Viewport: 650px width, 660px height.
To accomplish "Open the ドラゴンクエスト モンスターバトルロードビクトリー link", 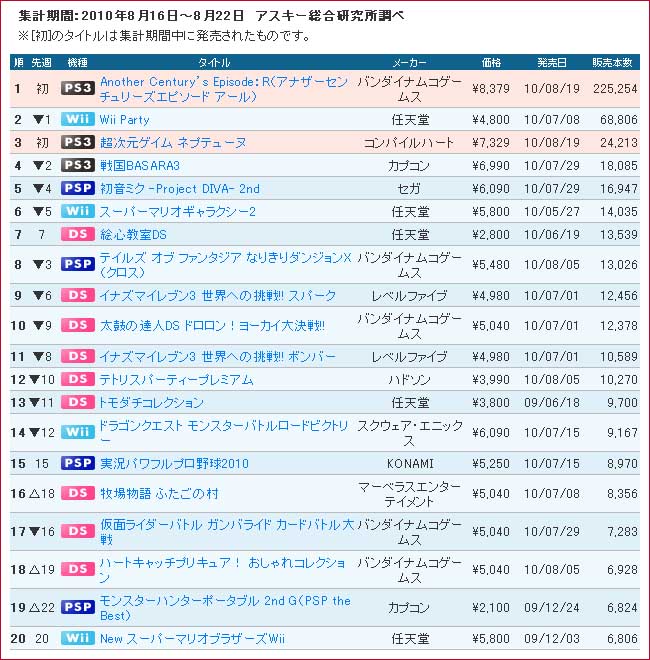I will pyautogui.click(x=224, y=433).
